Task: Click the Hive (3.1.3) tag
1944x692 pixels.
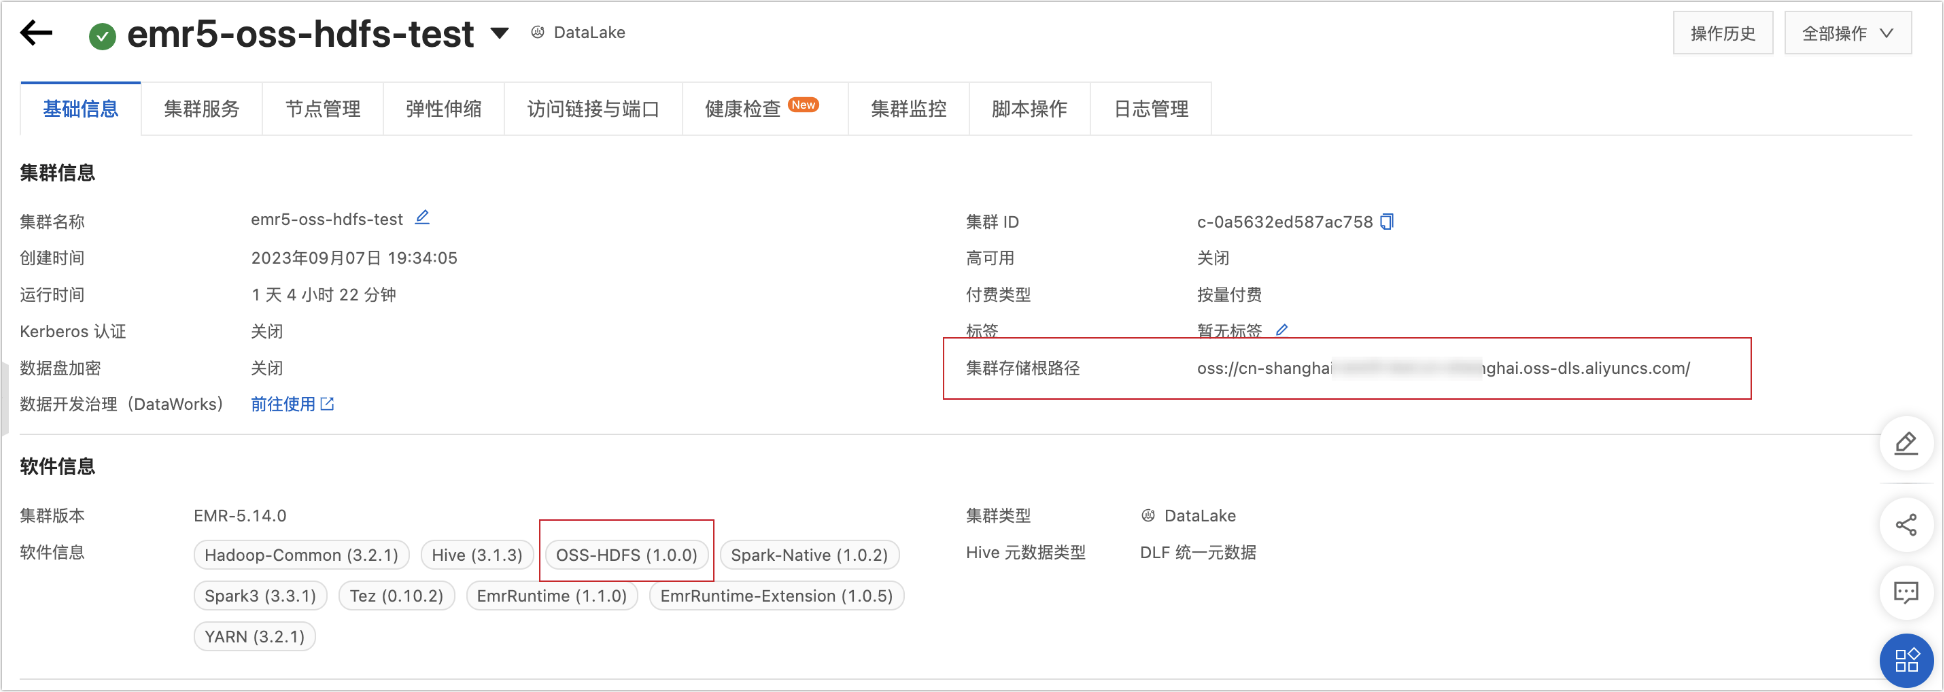Action: (477, 555)
